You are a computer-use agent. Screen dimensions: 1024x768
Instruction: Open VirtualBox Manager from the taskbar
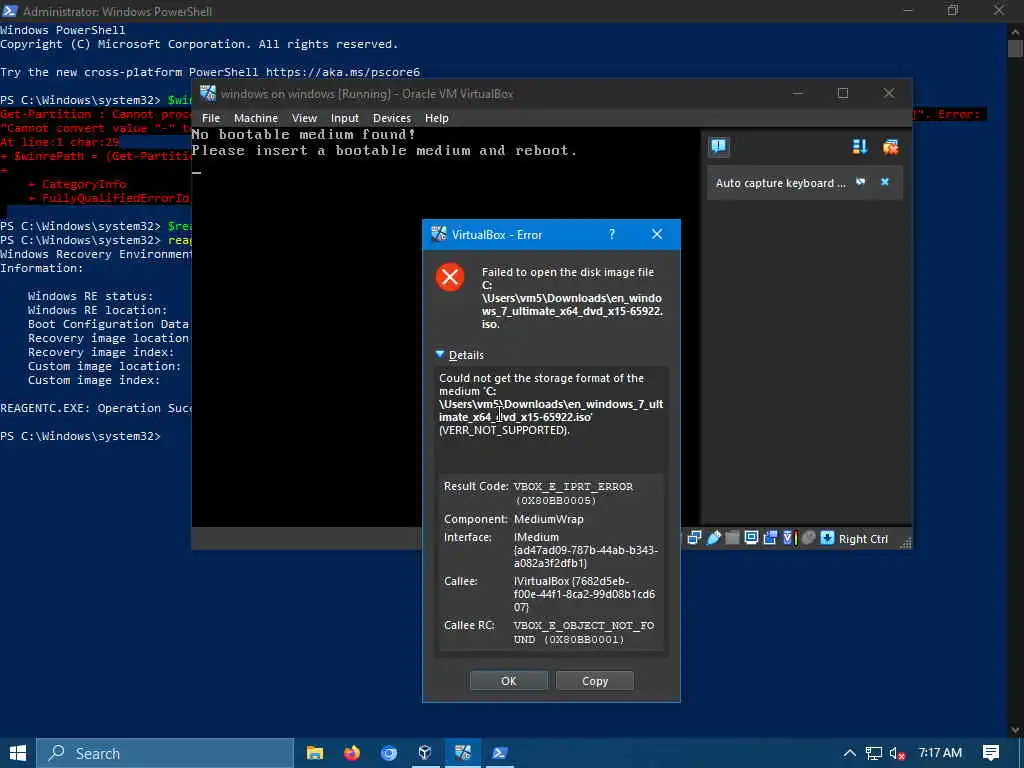[x=425, y=753]
